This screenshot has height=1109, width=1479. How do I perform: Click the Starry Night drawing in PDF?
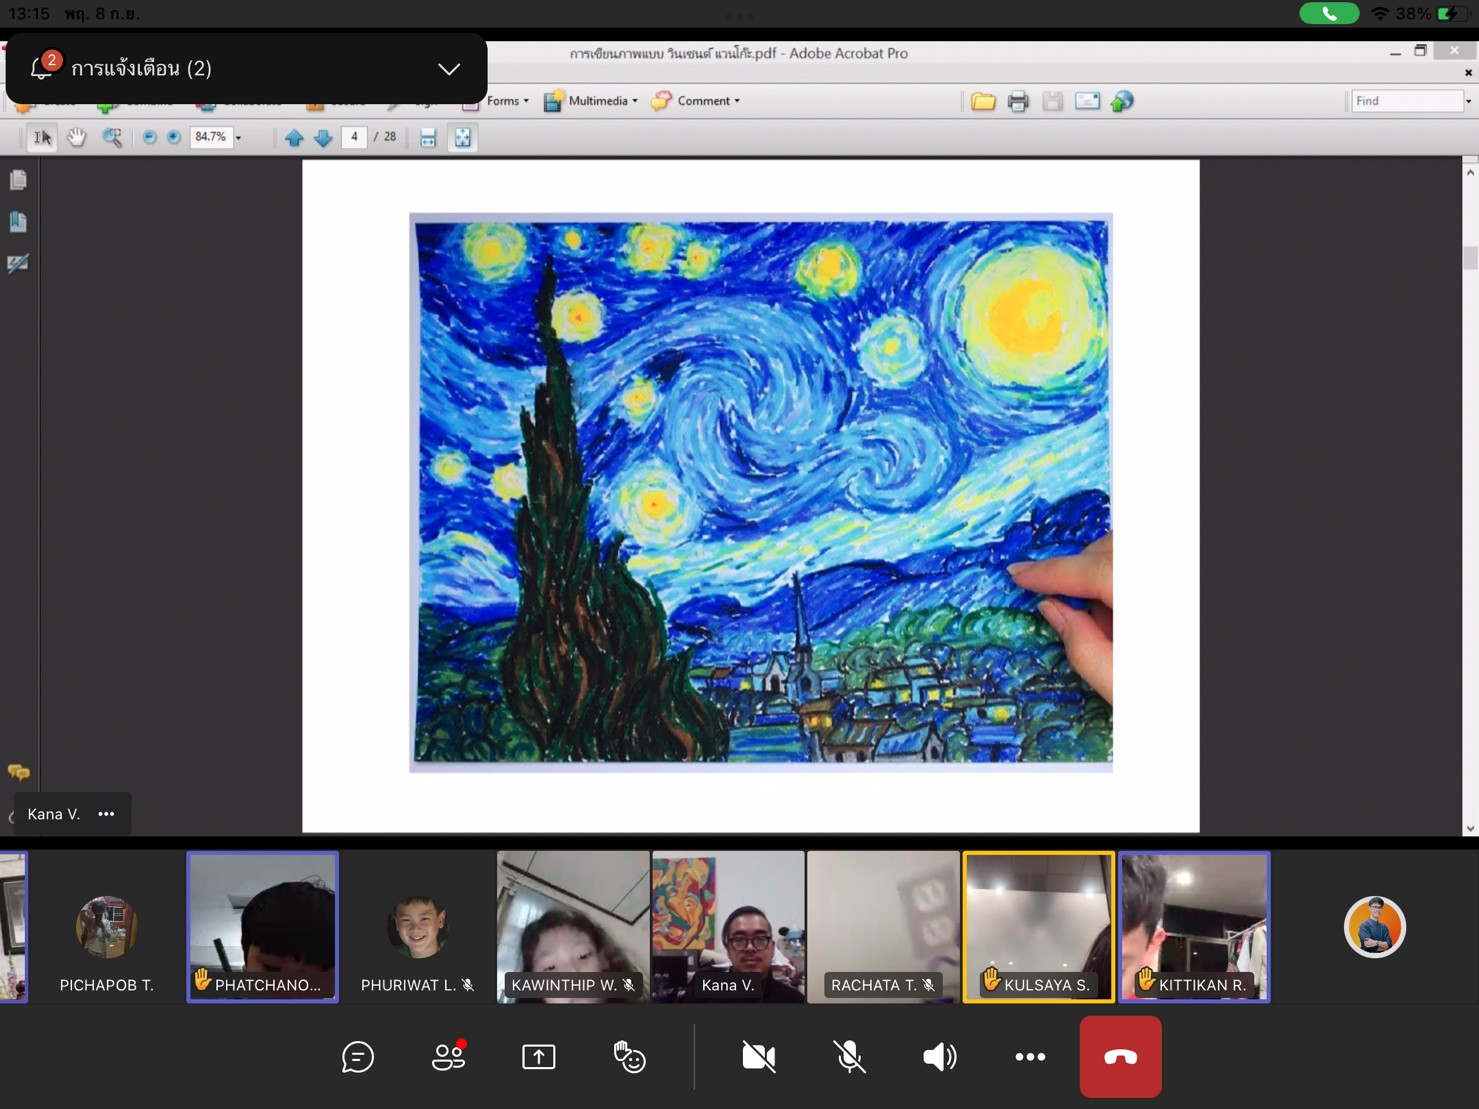pos(761,492)
